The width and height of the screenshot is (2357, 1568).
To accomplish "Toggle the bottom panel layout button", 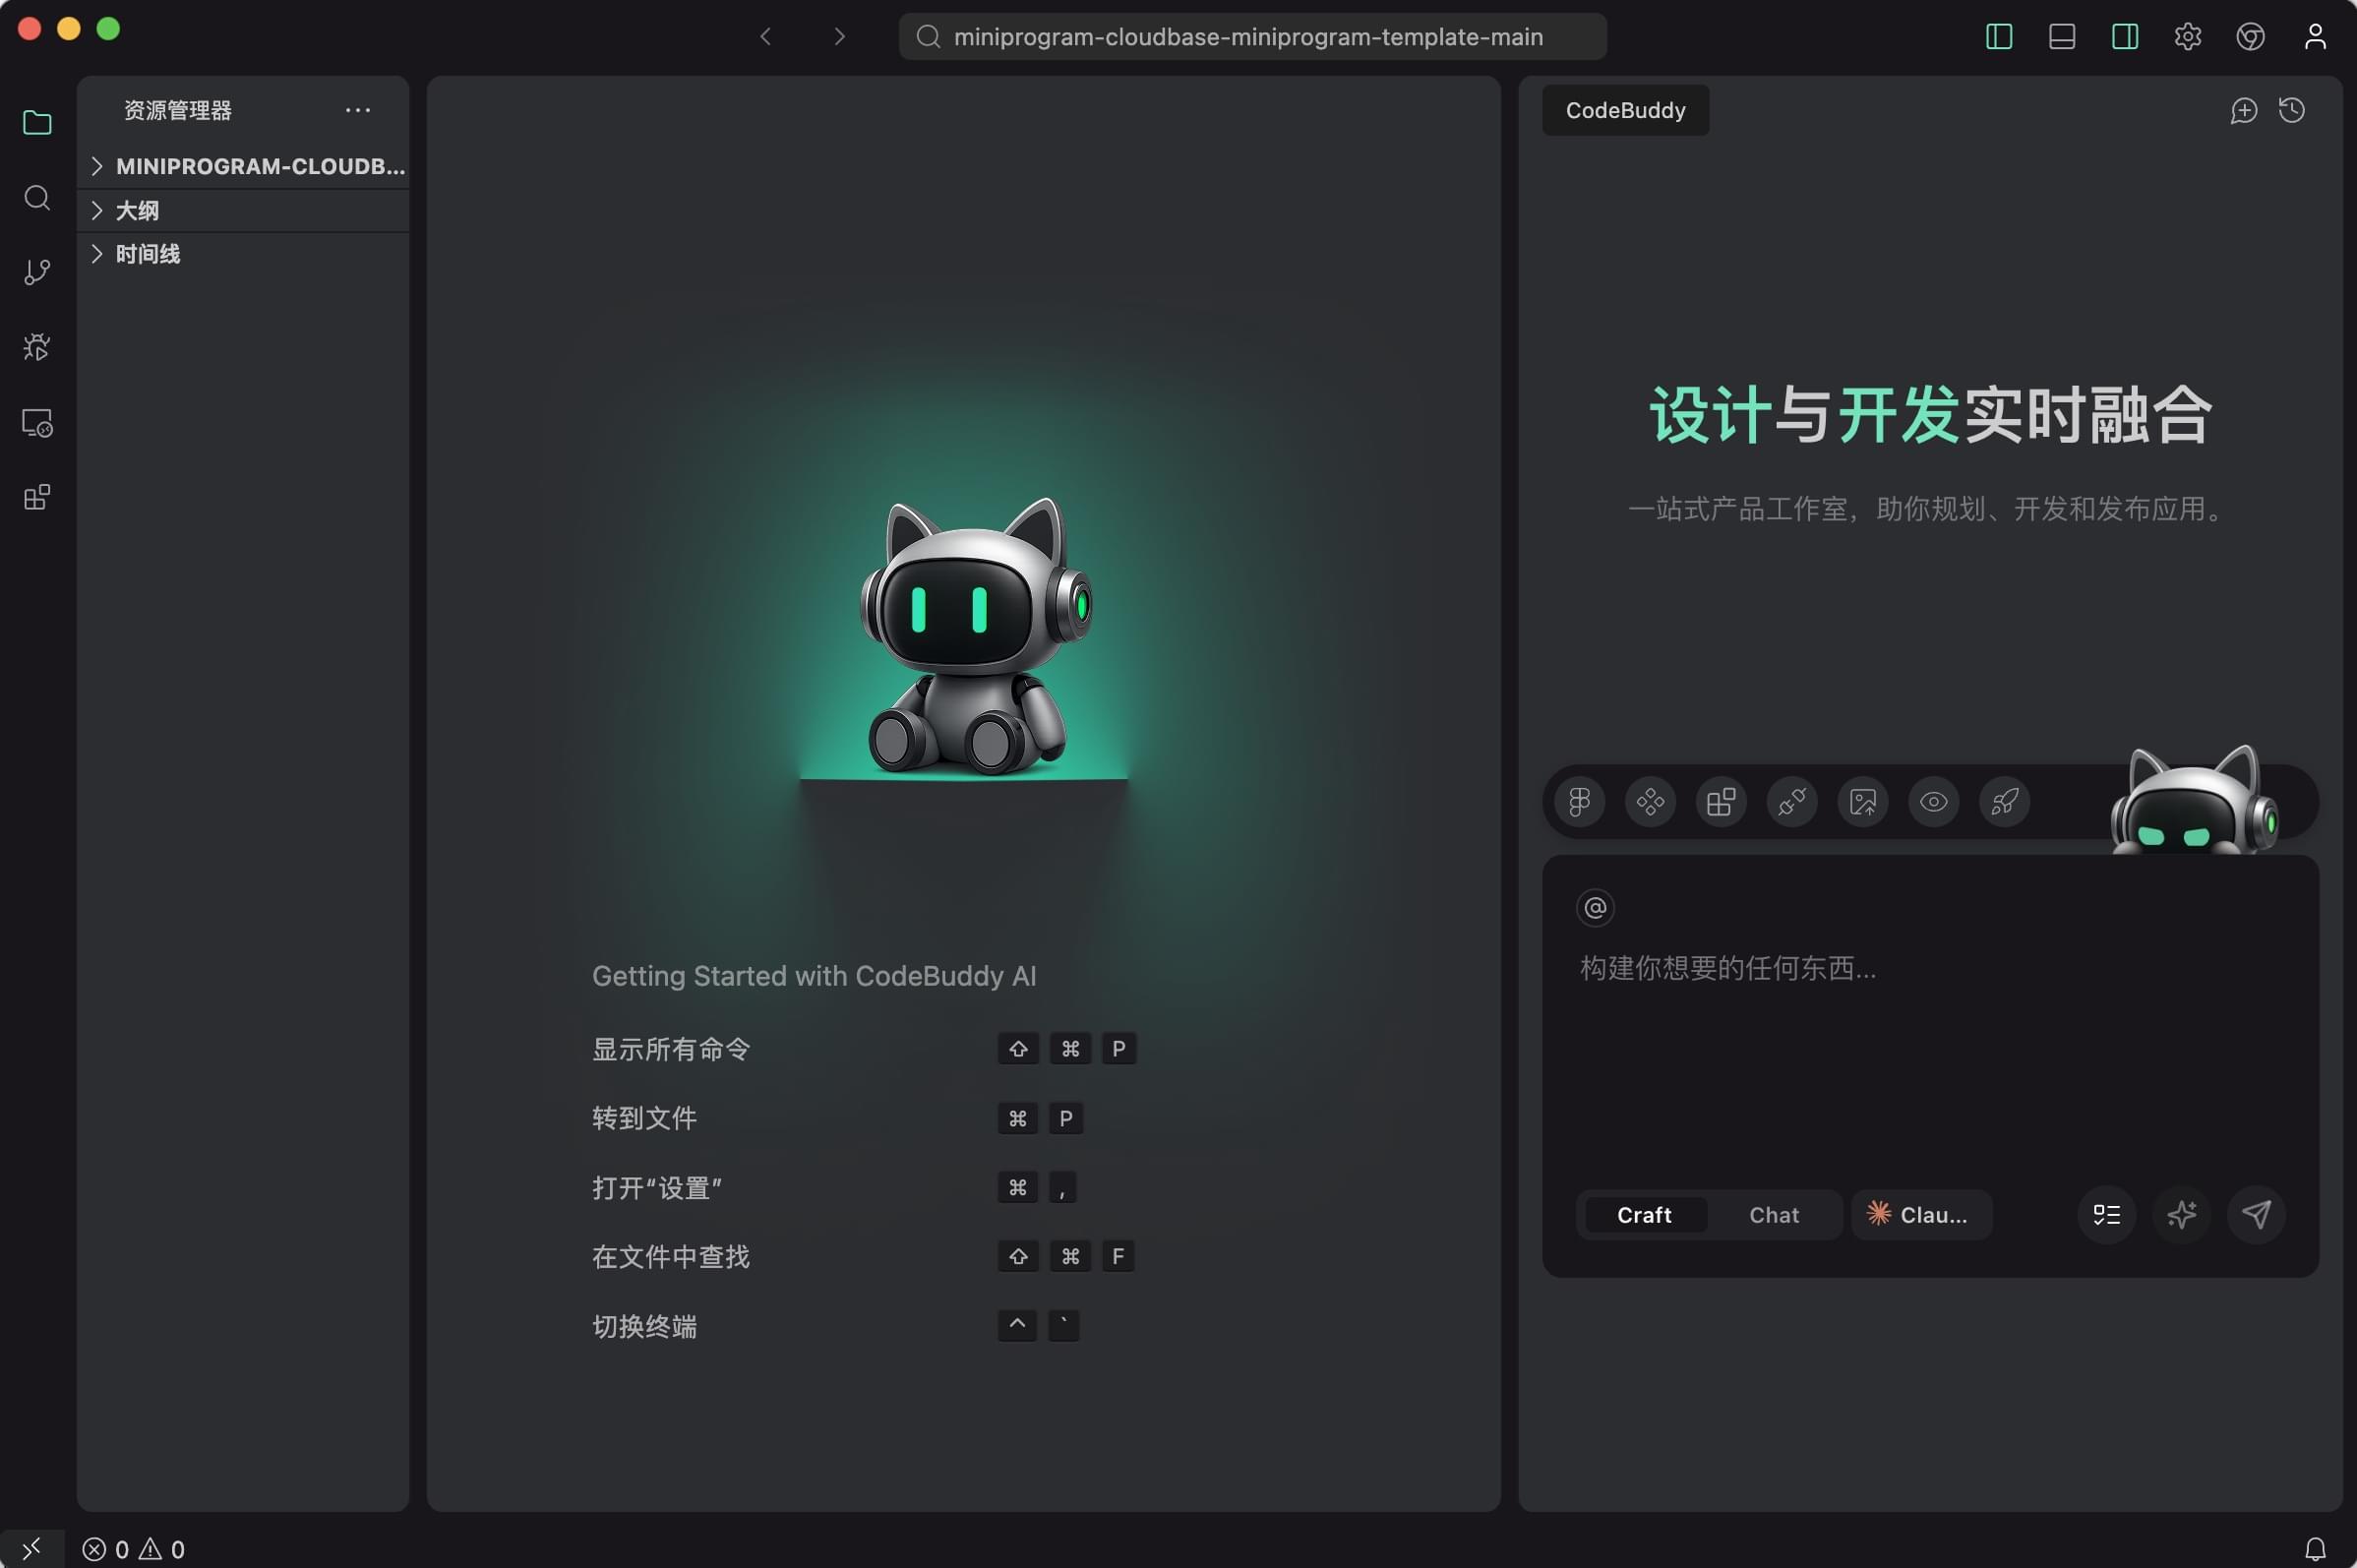I will 2061,37.
